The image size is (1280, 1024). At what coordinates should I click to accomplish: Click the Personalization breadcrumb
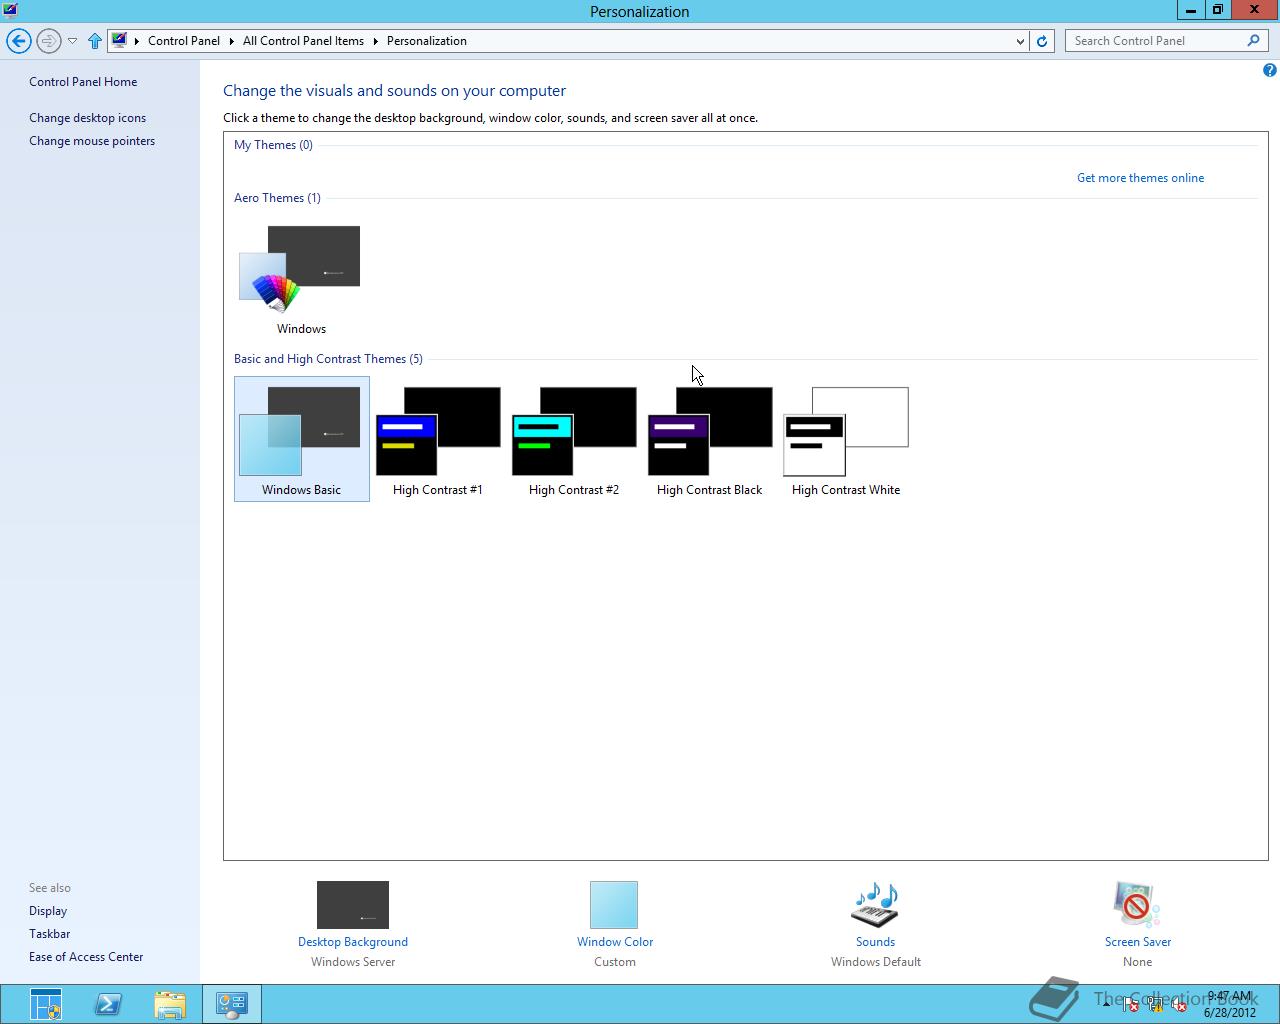tap(427, 41)
